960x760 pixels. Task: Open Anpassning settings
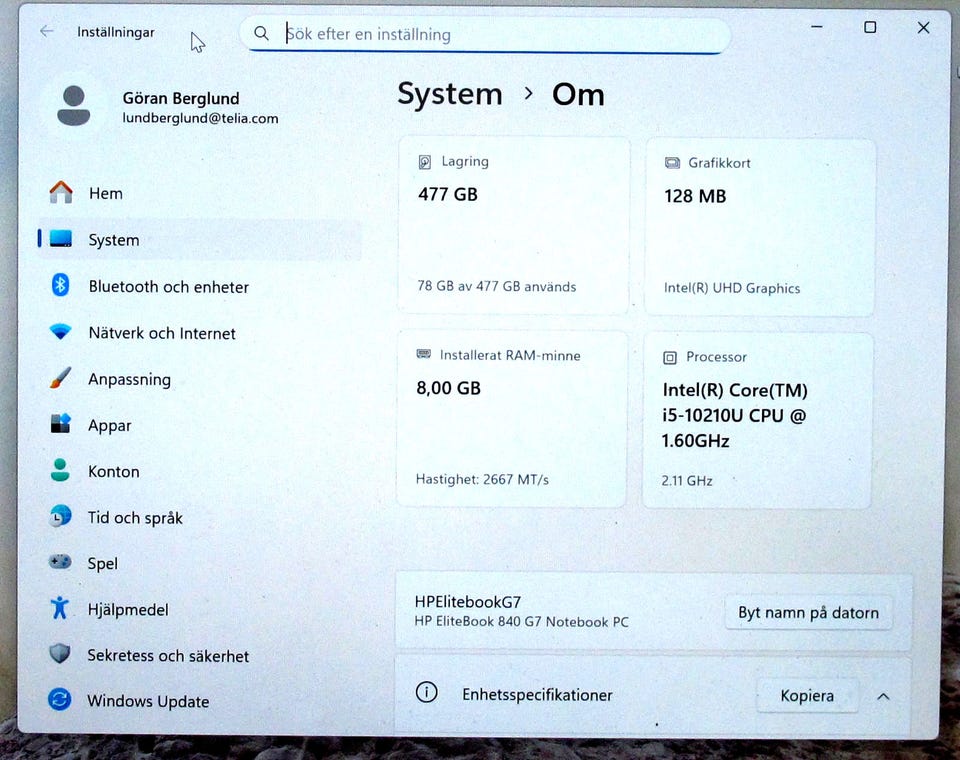coord(200,379)
